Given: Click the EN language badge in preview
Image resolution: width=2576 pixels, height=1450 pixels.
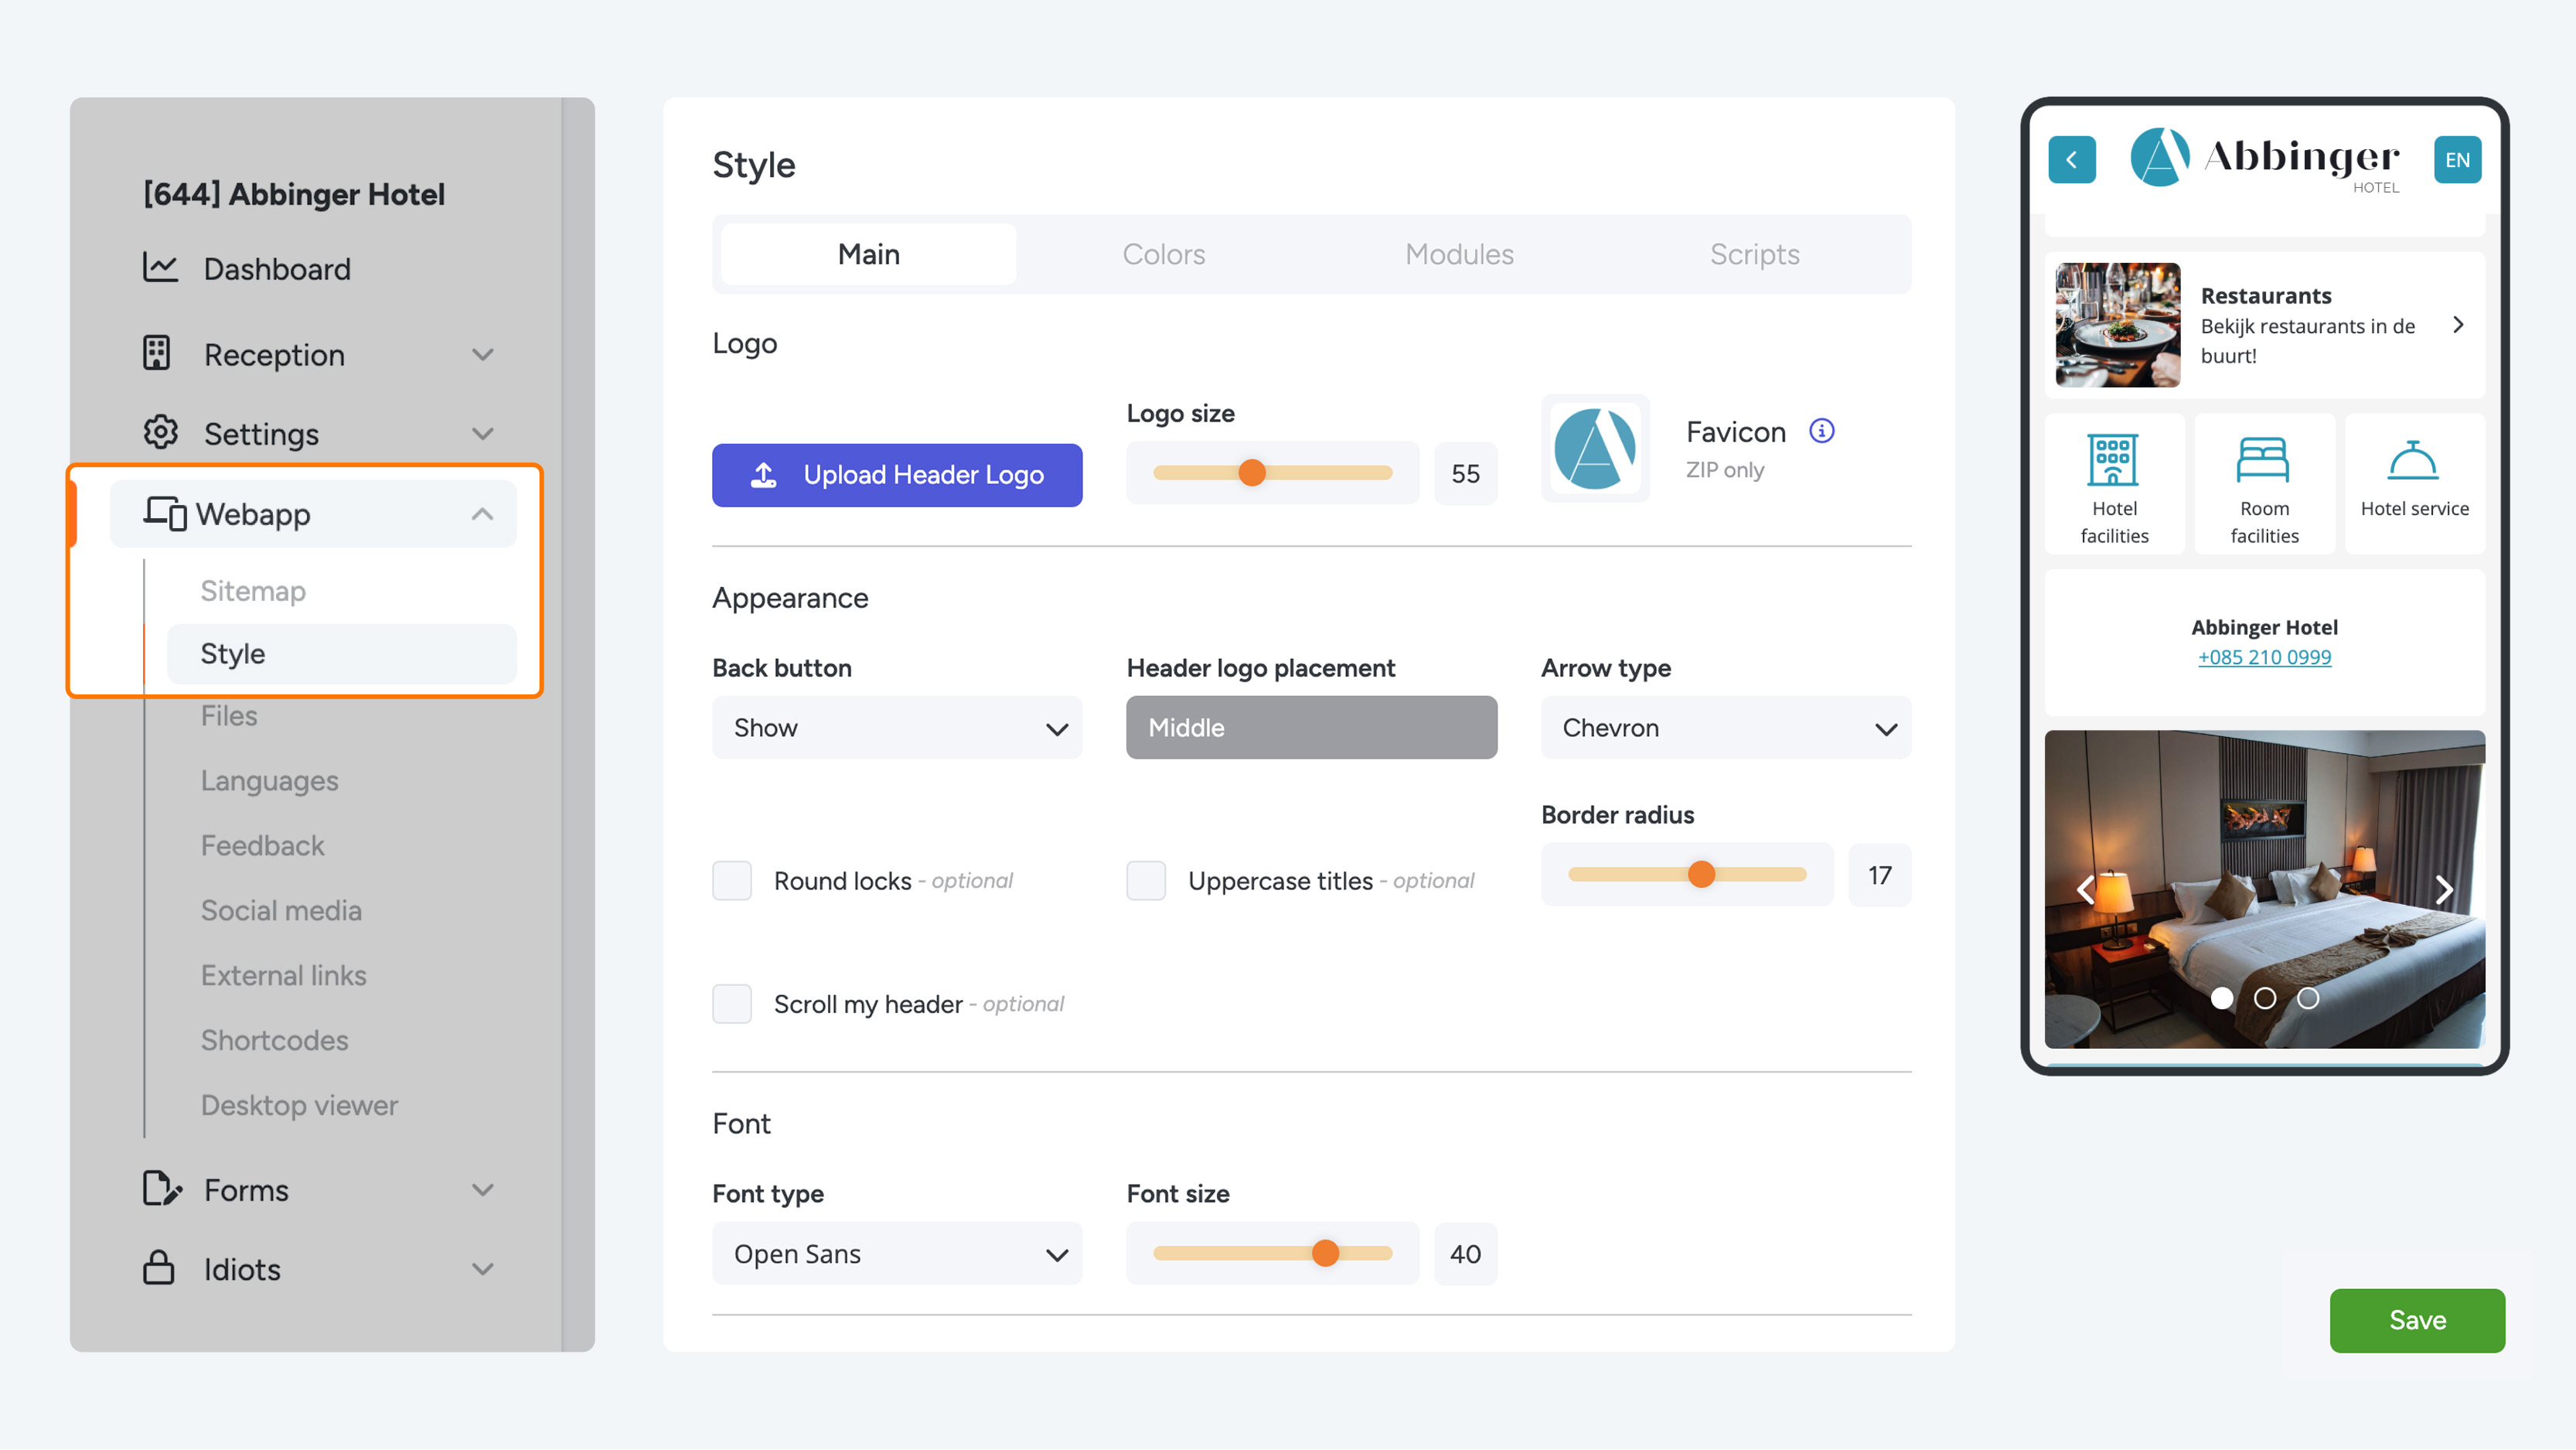Looking at the screenshot, I should (x=2456, y=160).
